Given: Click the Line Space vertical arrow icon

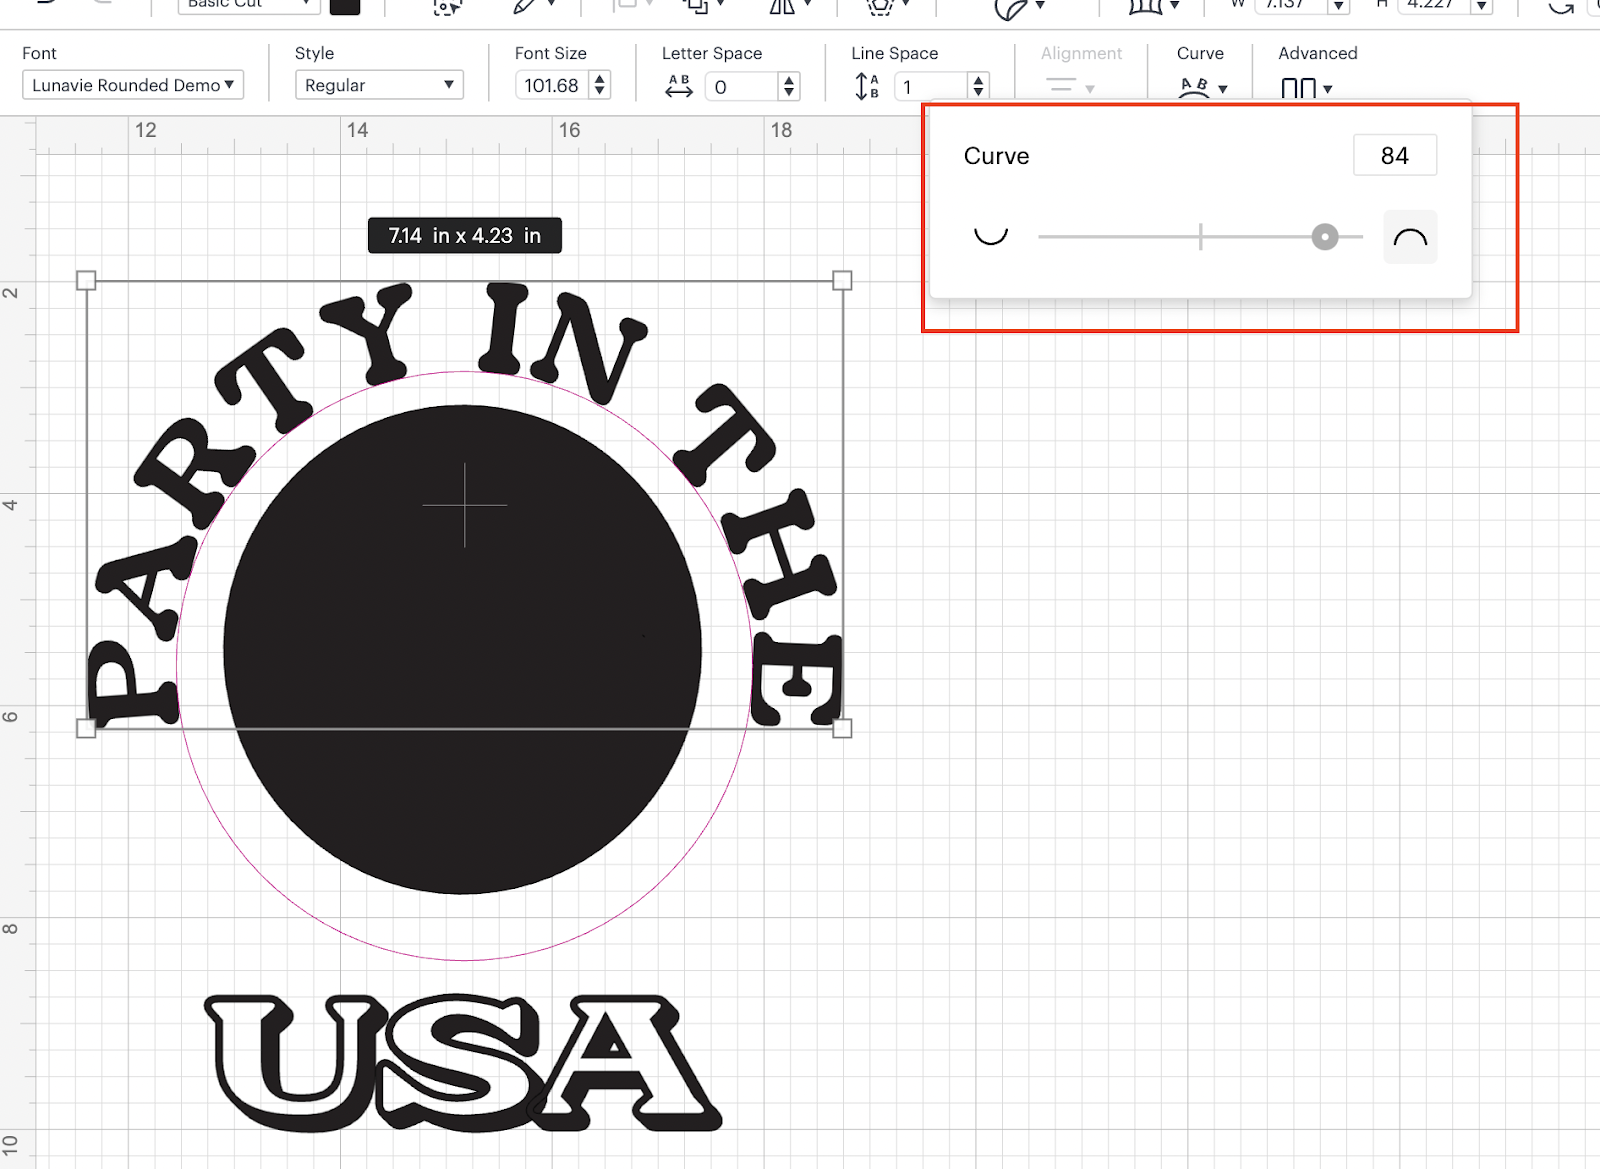Looking at the screenshot, I should (x=867, y=86).
